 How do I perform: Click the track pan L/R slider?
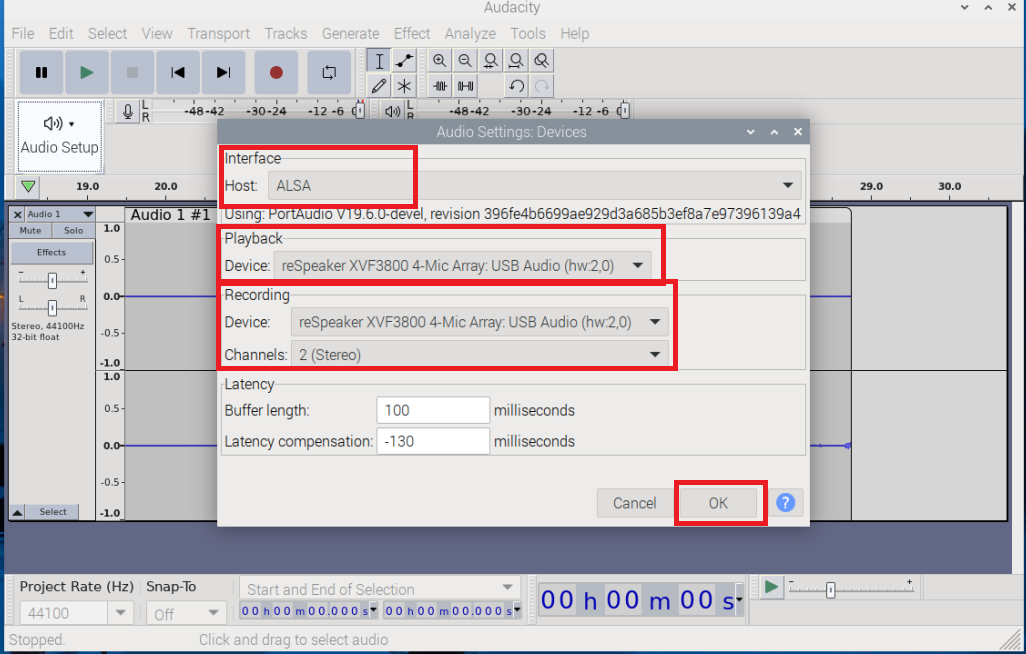[x=52, y=307]
